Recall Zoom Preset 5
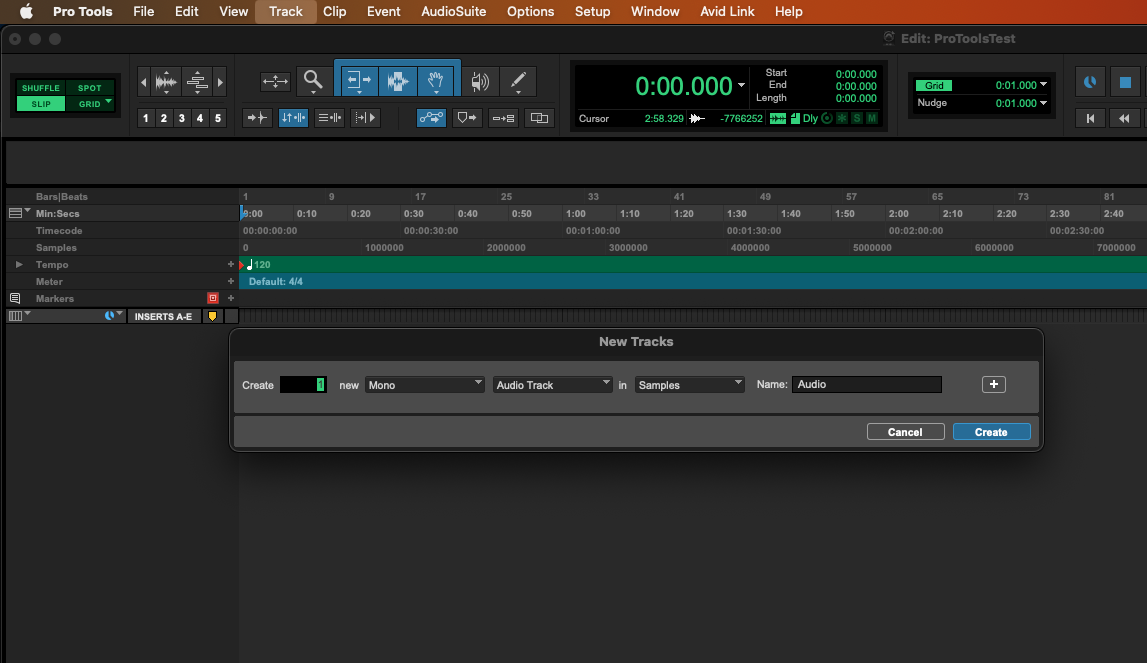 coord(217,118)
